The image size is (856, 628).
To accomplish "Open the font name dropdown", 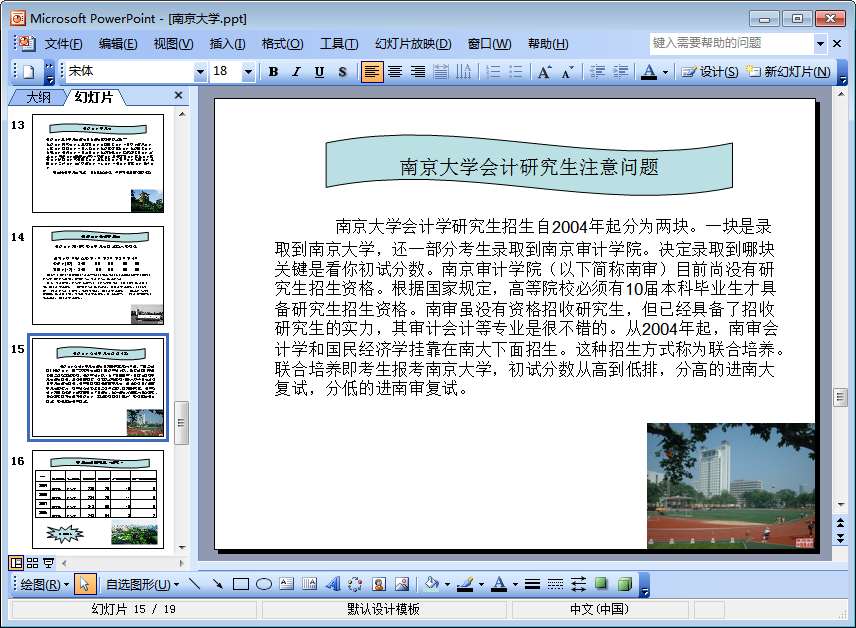I will [x=200, y=72].
